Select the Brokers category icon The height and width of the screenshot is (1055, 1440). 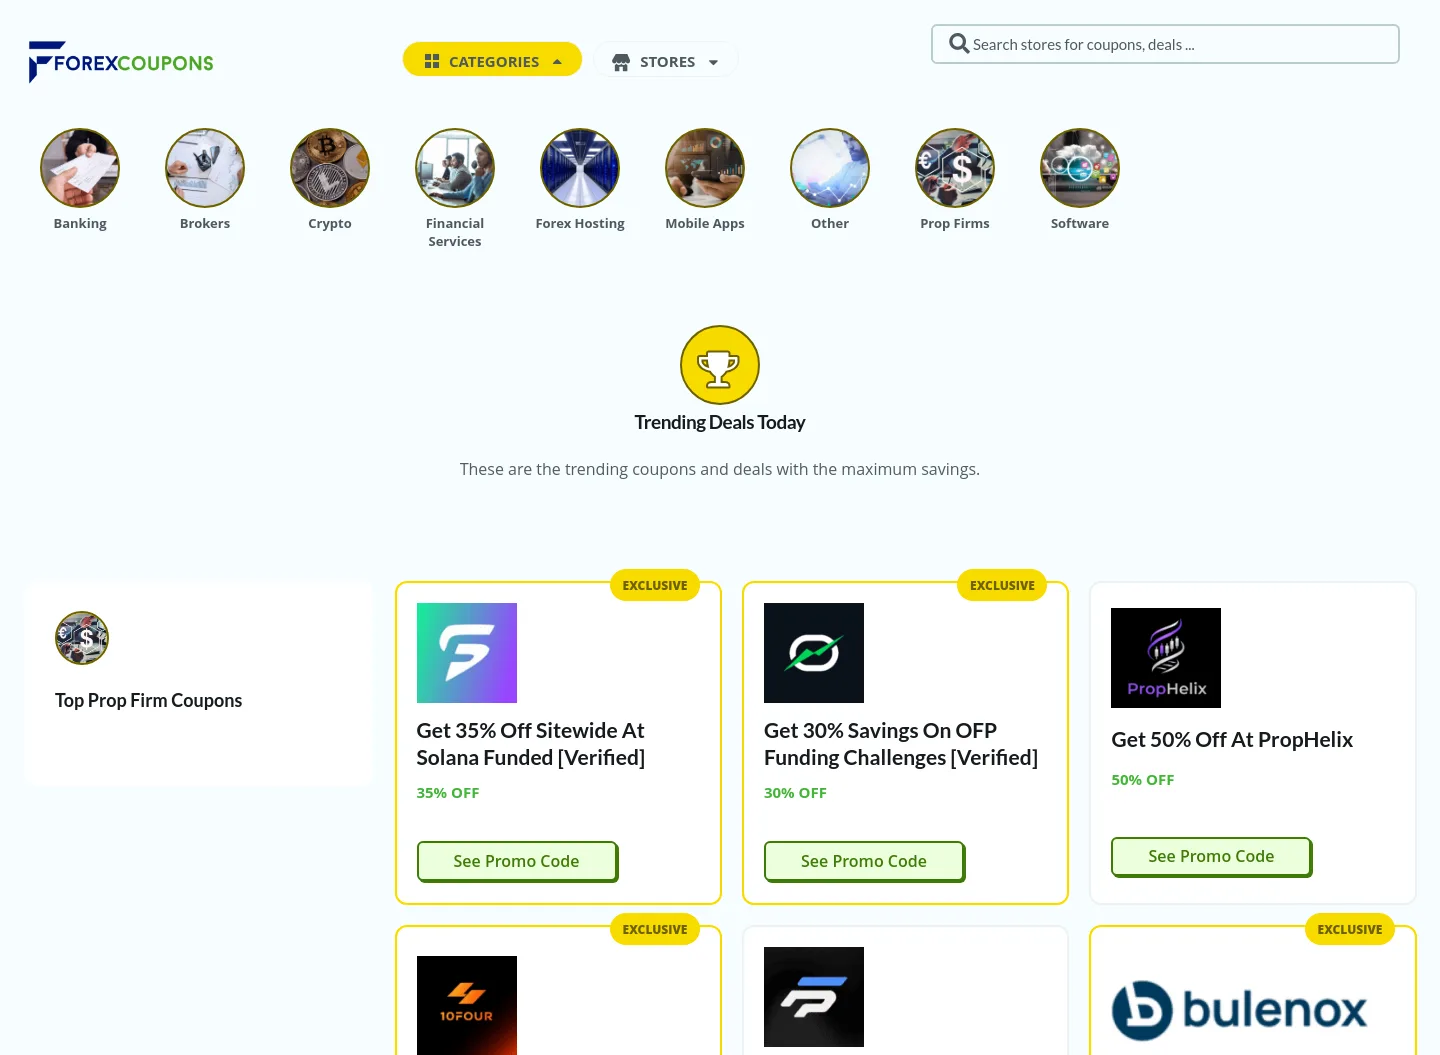(x=205, y=168)
